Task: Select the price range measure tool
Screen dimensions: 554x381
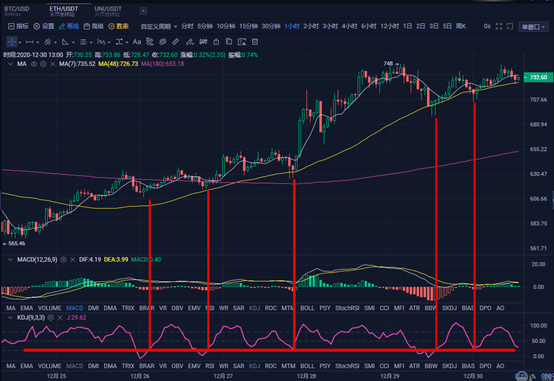Action: click(119, 42)
